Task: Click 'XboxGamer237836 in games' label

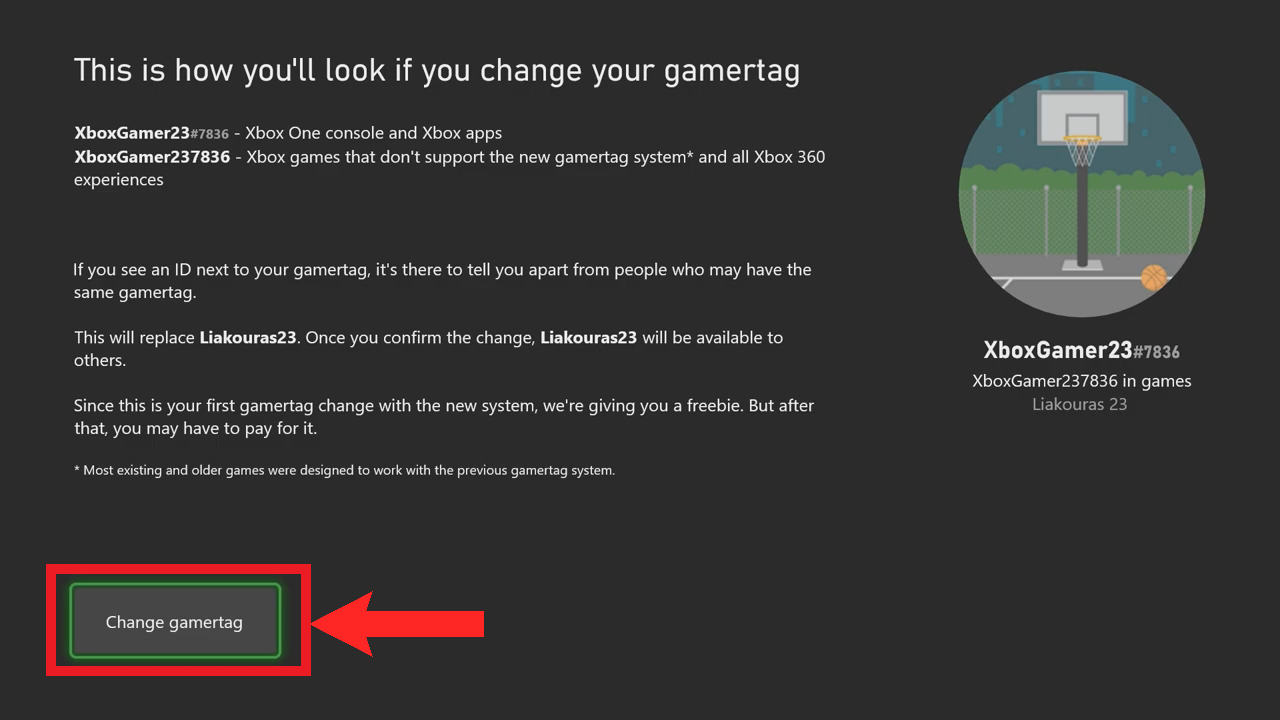Action: tap(1081, 381)
